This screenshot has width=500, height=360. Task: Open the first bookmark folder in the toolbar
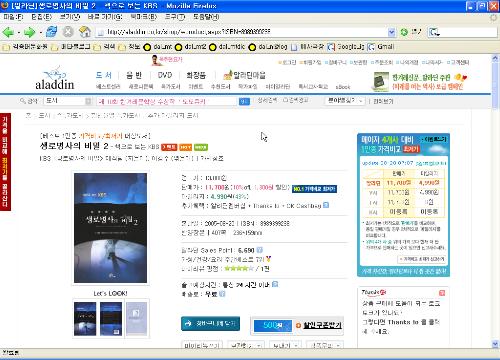pyautogui.click(x=25, y=47)
